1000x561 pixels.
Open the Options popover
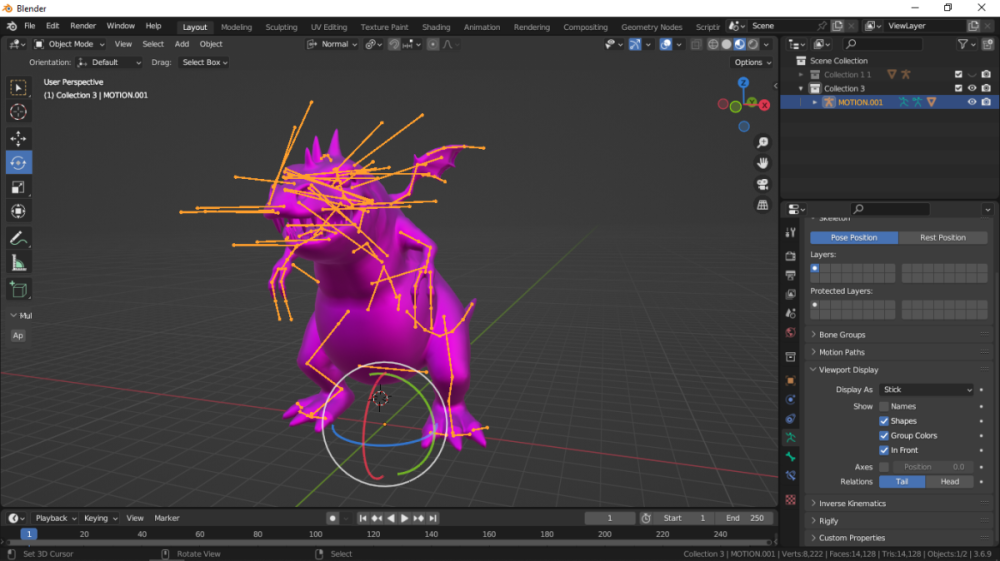[753, 62]
